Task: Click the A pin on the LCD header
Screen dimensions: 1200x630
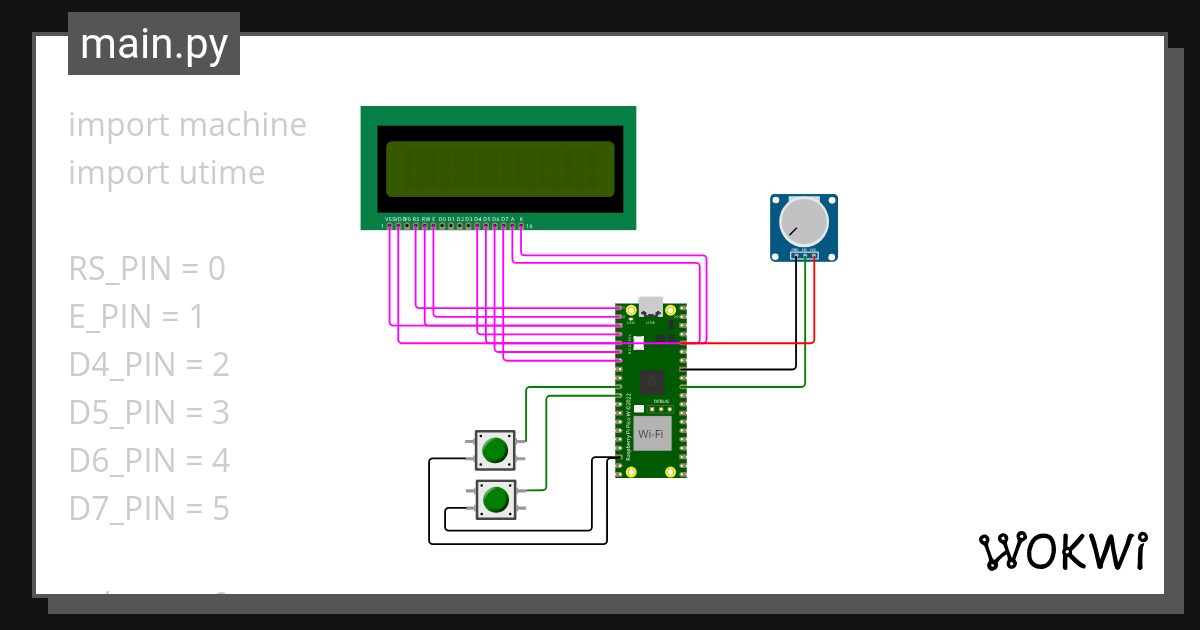Action: 512,225
